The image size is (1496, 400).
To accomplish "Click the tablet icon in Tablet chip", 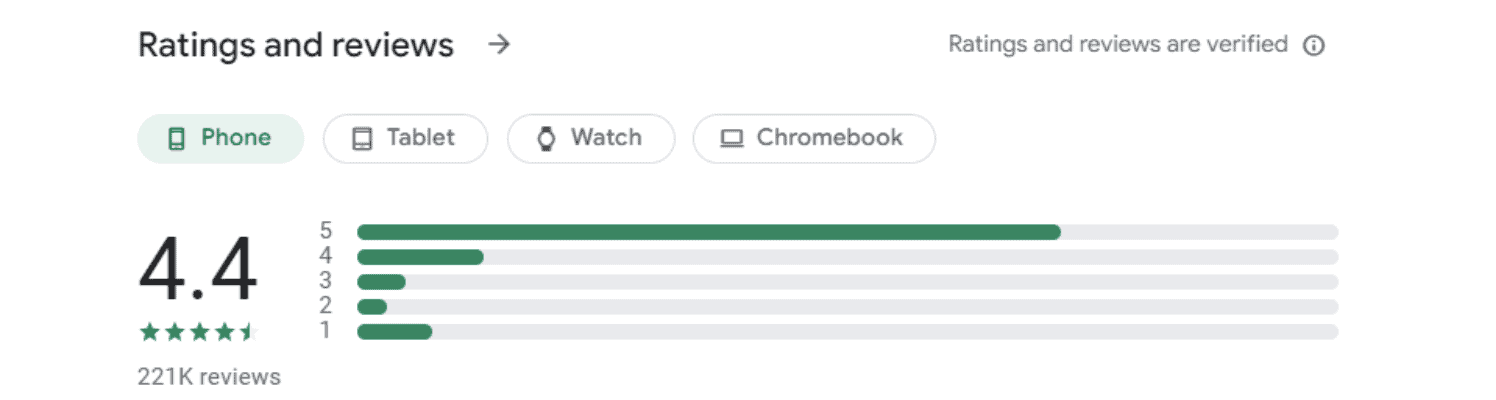I will 362,139.
